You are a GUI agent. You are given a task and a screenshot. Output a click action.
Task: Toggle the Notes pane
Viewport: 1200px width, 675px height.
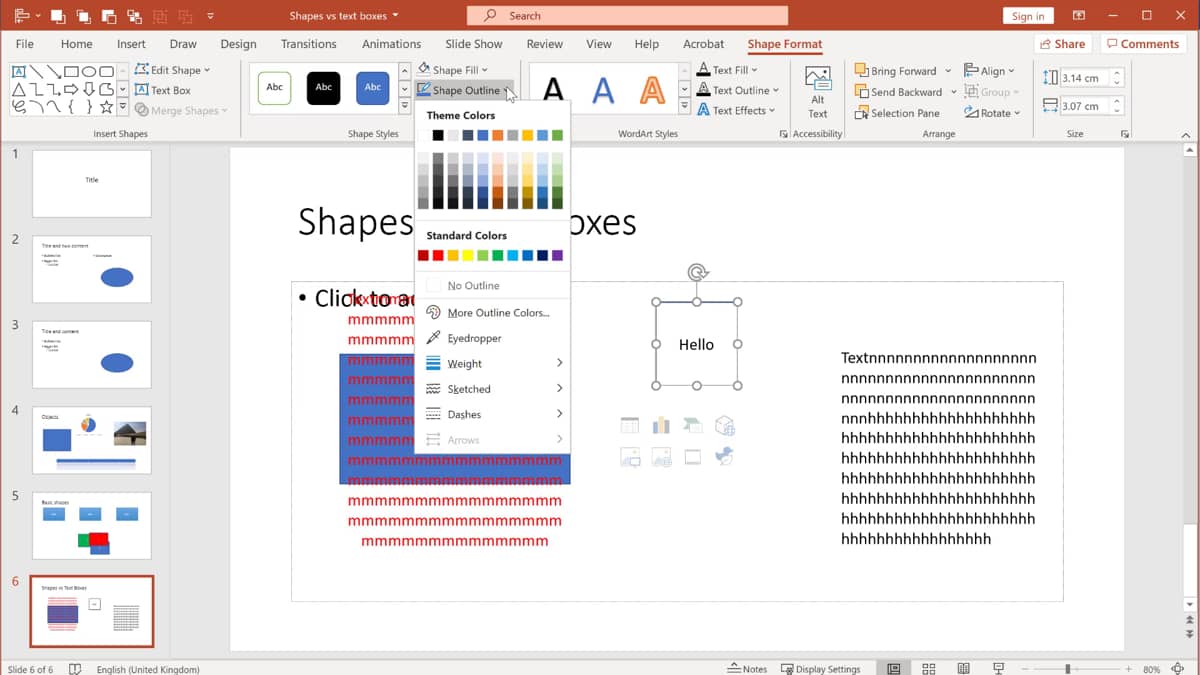pos(748,669)
